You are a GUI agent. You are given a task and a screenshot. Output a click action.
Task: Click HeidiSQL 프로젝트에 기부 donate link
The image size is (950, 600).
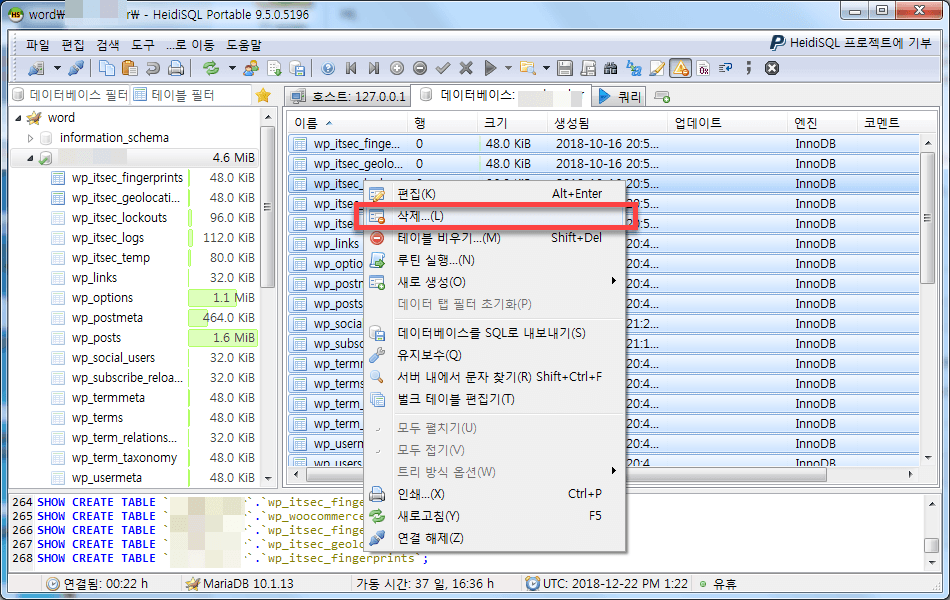tap(851, 42)
